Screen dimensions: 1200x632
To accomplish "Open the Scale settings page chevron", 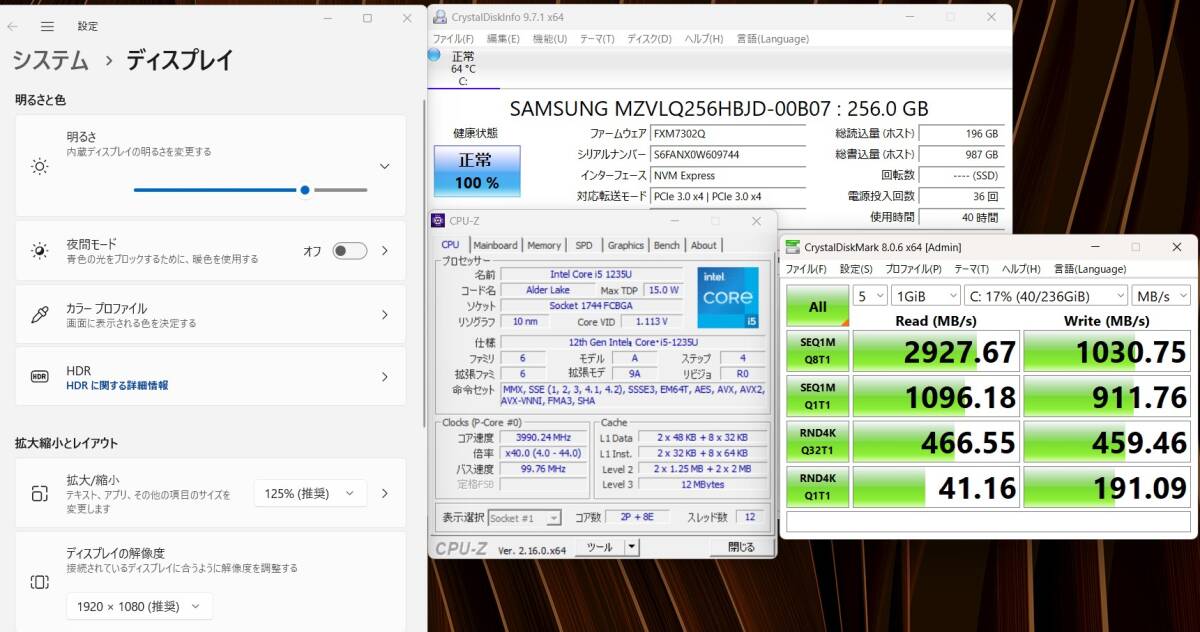I will point(385,493).
